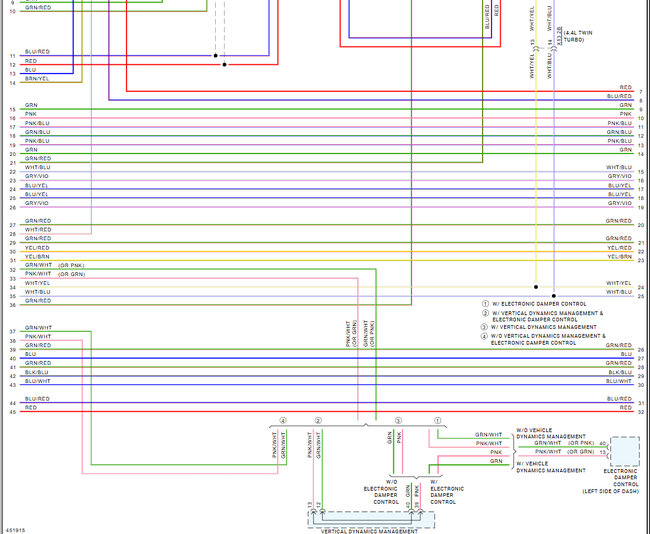The height and width of the screenshot is (534, 650).
Task: Click "(OR GRN)" note beside line 33
Action: (71, 274)
